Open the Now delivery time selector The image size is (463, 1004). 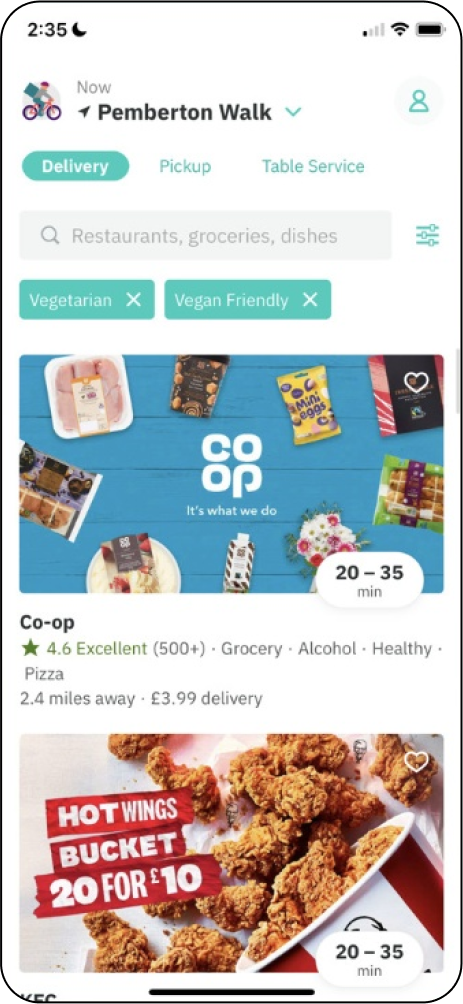click(x=94, y=87)
